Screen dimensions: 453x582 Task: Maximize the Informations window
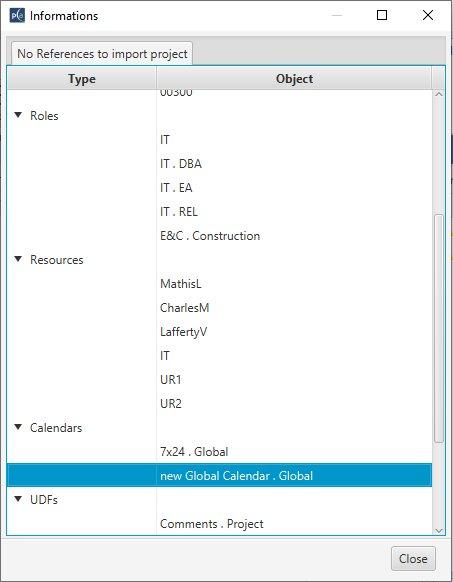(382, 15)
